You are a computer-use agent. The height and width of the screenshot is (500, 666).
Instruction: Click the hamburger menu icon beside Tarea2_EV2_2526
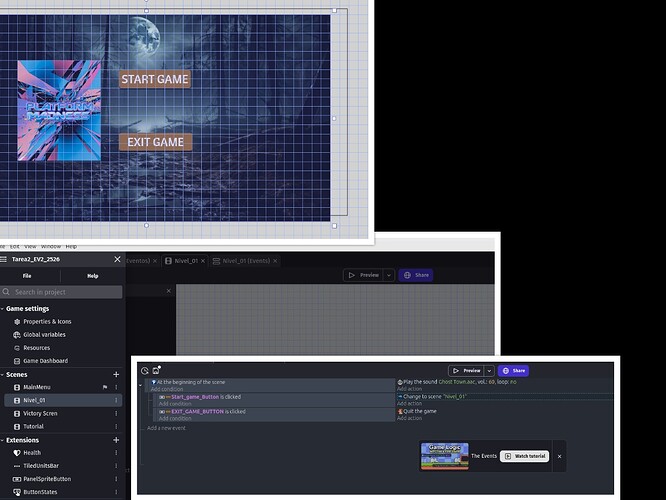(x=4, y=259)
